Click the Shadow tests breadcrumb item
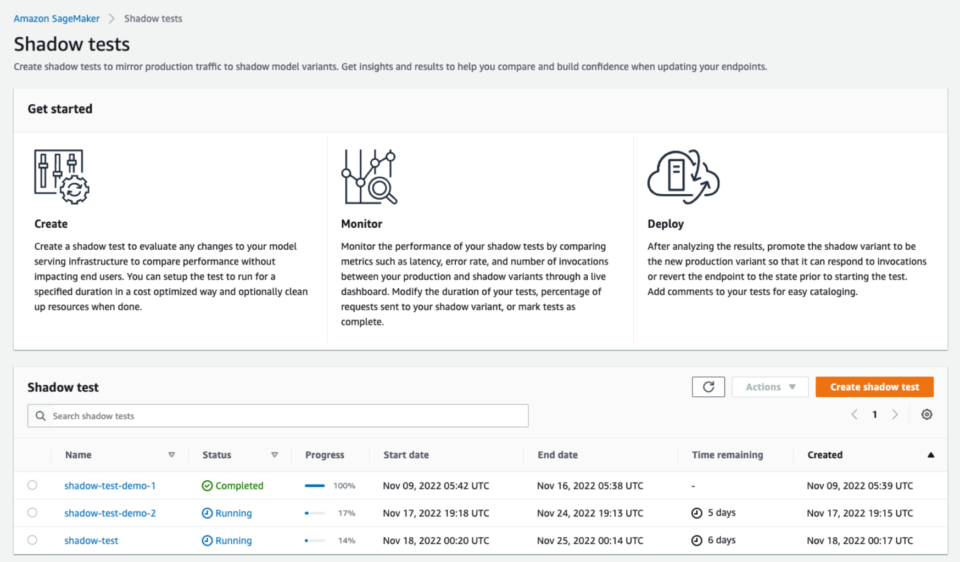This screenshot has height=562, width=960. point(153,19)
